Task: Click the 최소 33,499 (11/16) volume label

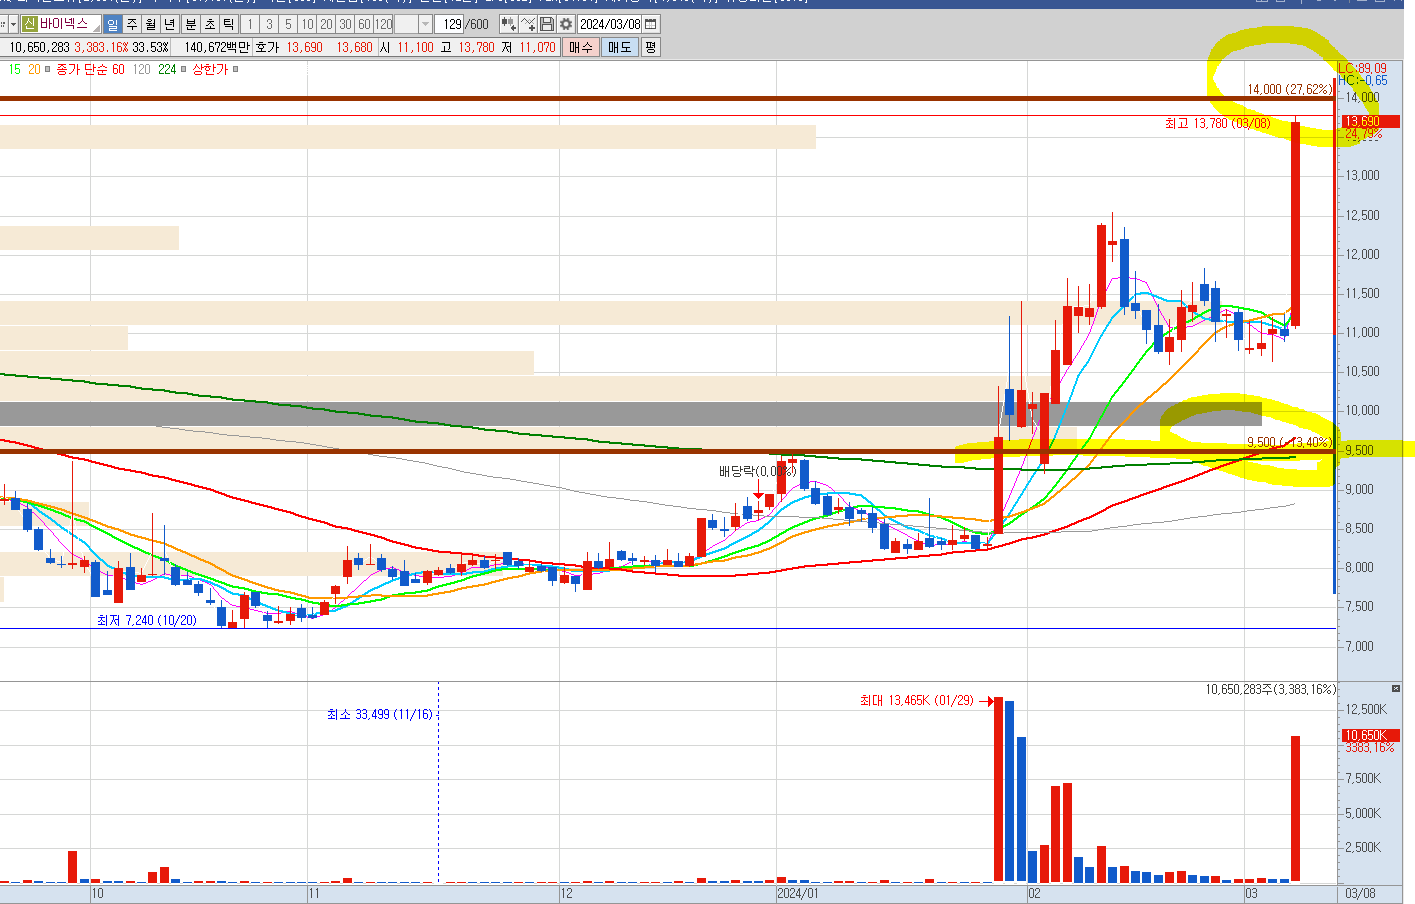Action: [379, 714]
